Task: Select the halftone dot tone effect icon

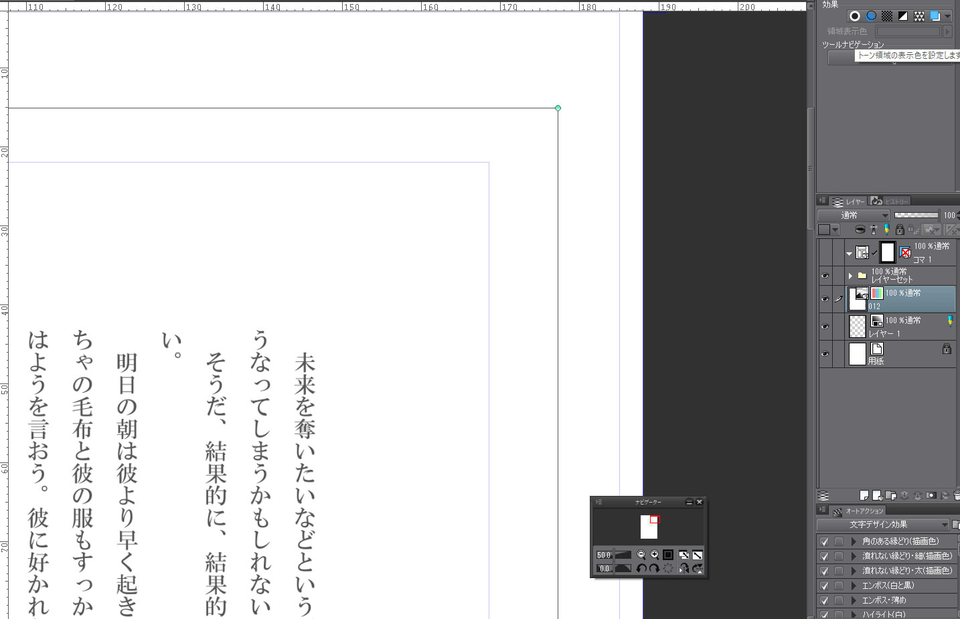Action: pyautogui.click(x=886, y=16)
